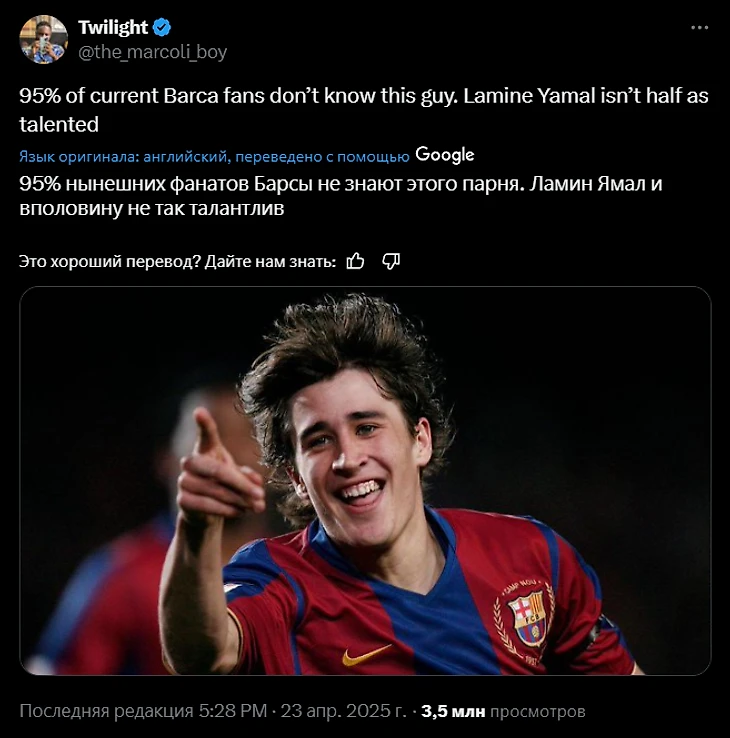Click the Nike swoosh on the jersey
Viewport: 730px width, 738px height.
tap(366, 655)
